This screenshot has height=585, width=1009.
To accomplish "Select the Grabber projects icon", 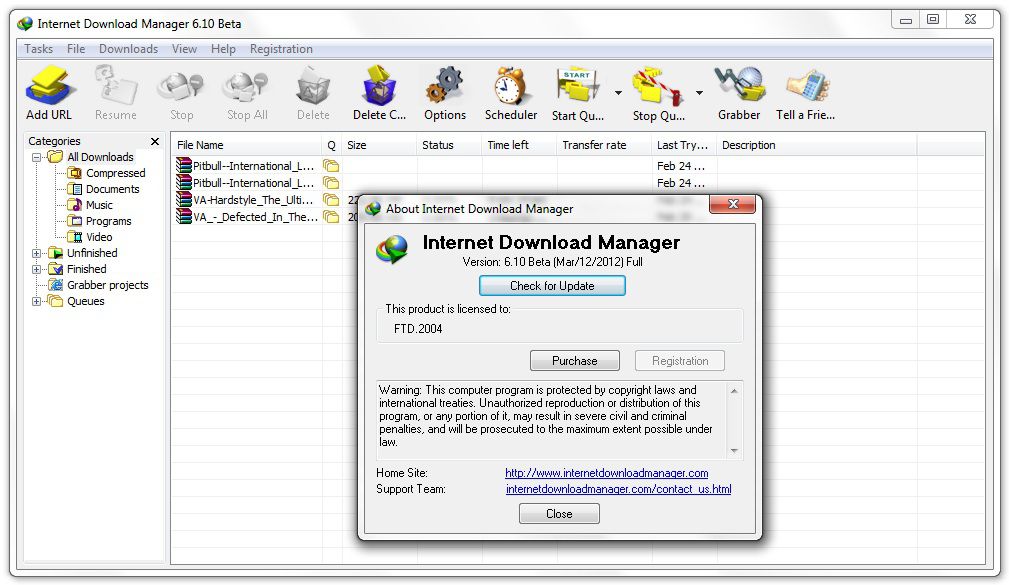I will coord(56,285).
